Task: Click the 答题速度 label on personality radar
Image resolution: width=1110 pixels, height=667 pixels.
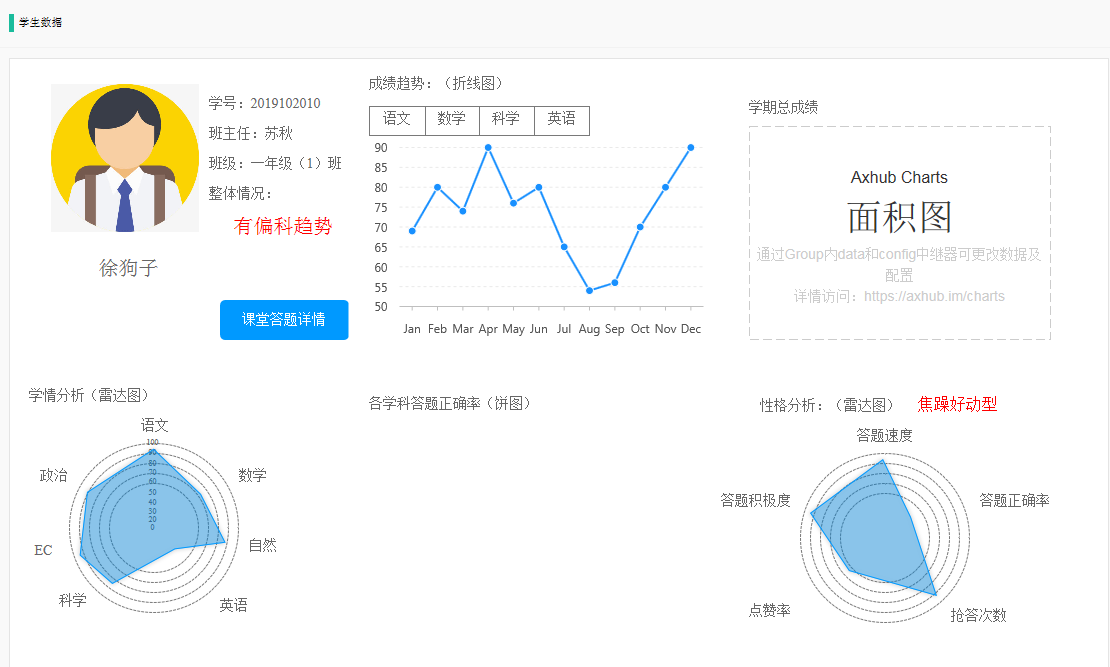Action: click(x=884, y=435)
